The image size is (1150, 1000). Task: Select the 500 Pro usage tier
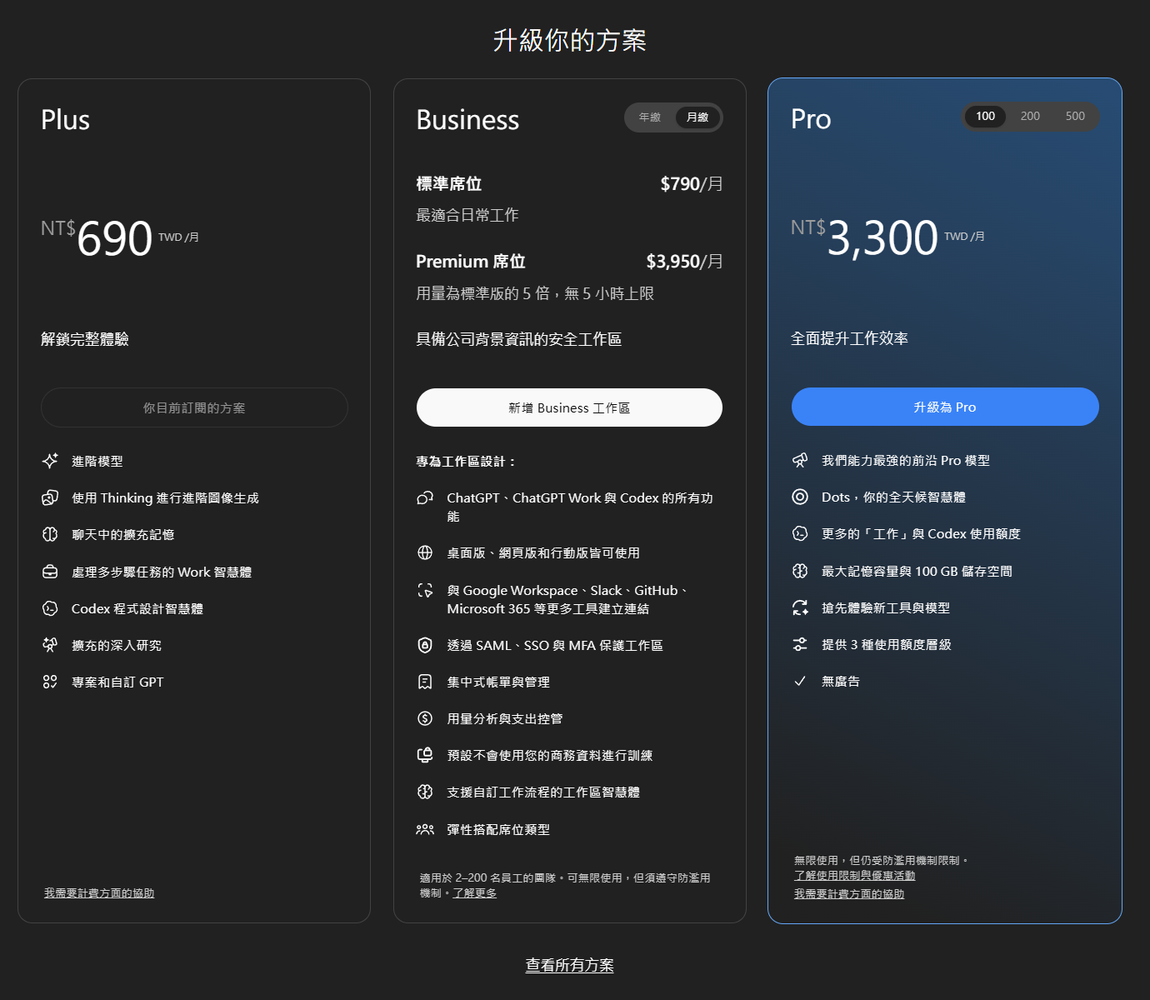click(x=1075, y=116)
